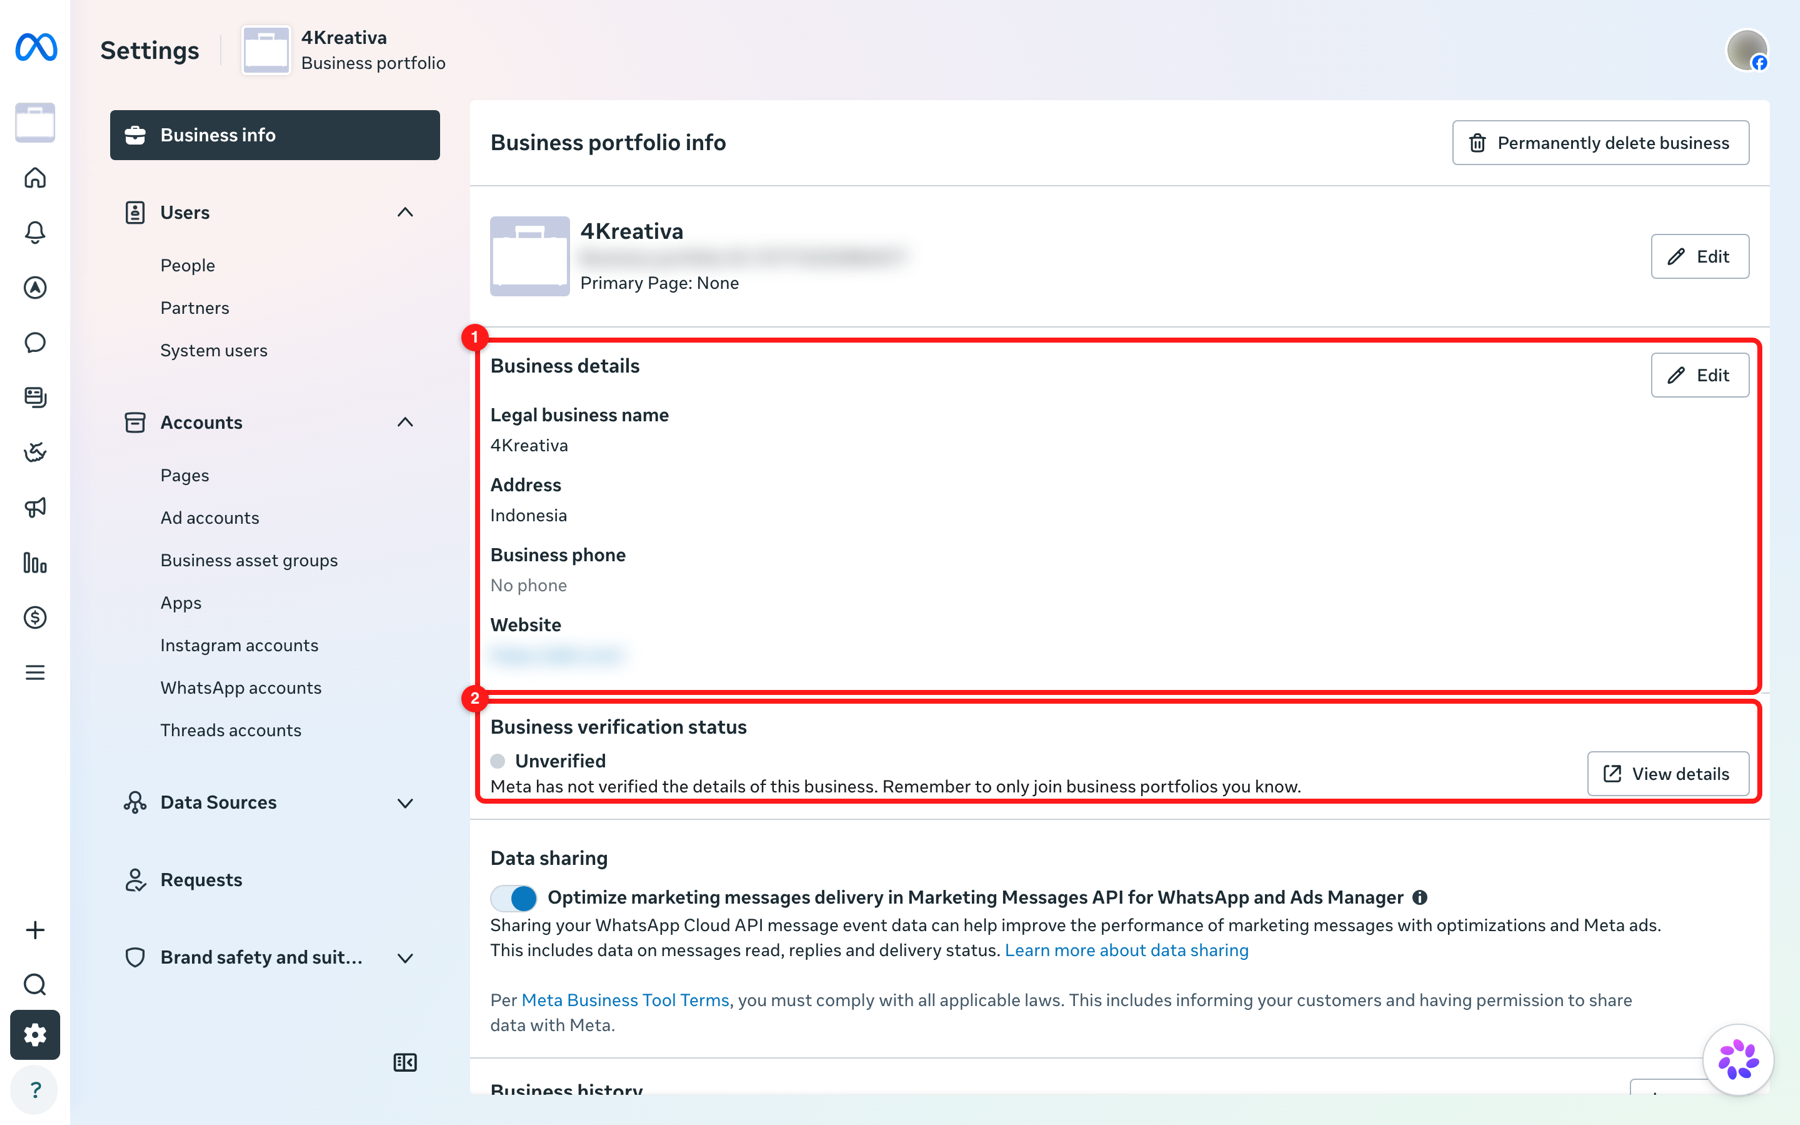Collapse the Users section chevron
The width and height of the screenshot is (1800, 1125).
click(x=405, y=212)
